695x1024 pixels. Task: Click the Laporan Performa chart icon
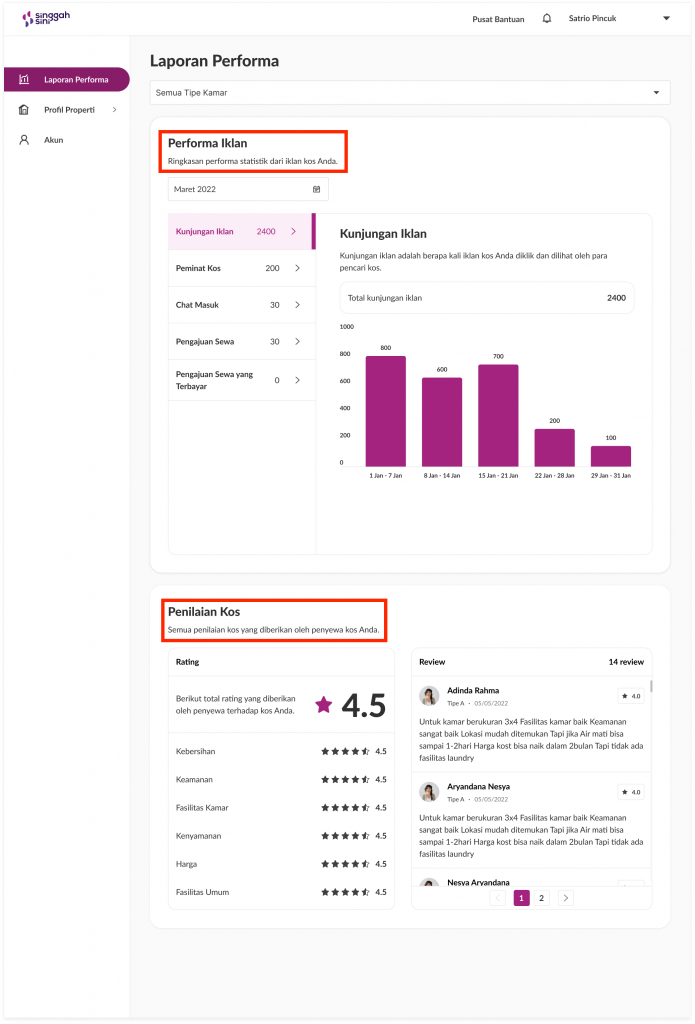click(x=24, y=79)
